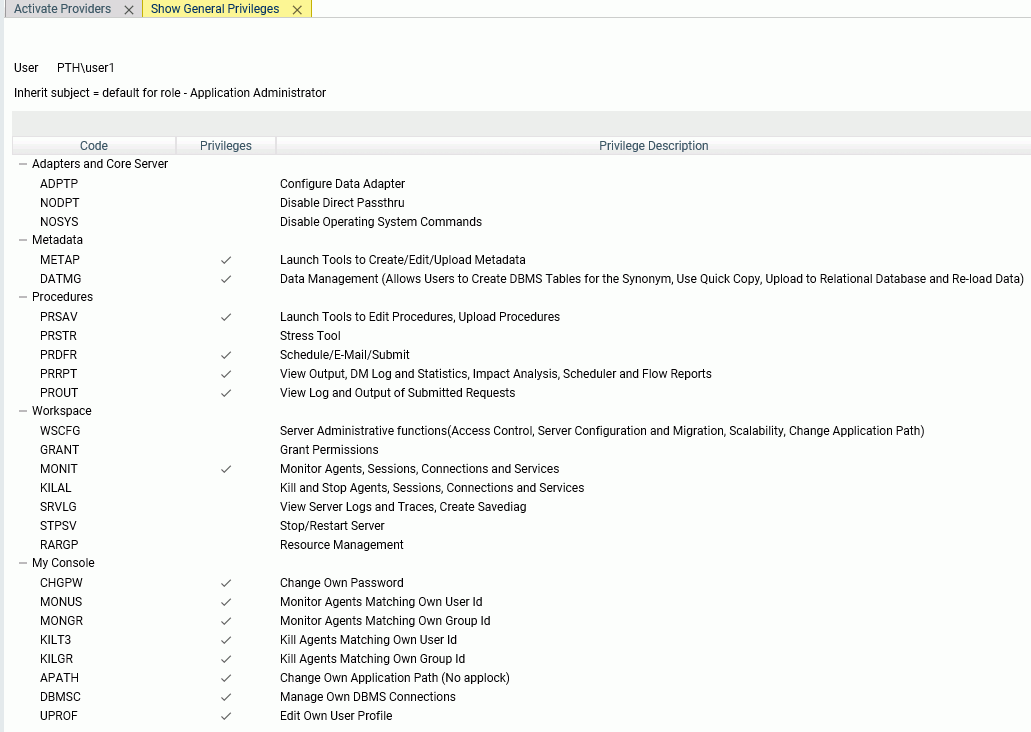This screenshot has height=732, width=1031.
Task: Collapse the Metadata group
Action: [x=23, y=240]
